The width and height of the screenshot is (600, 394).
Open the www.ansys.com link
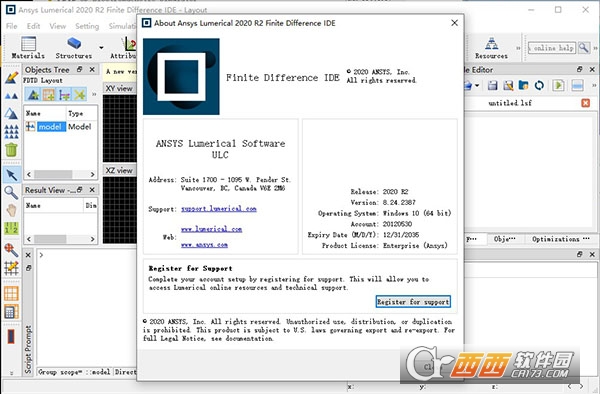tap(204, 245)
